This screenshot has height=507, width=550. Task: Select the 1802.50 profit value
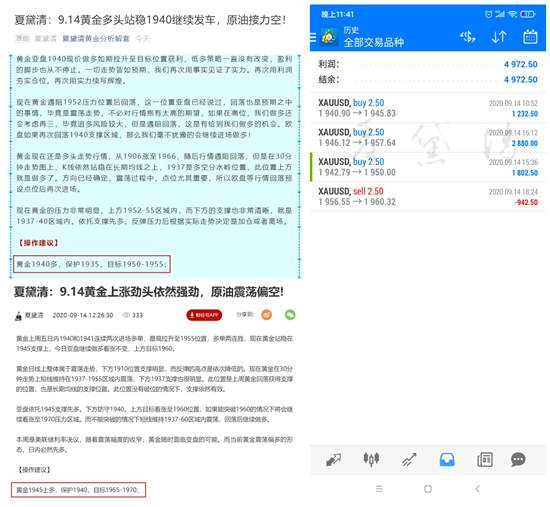tap(525, 173)
